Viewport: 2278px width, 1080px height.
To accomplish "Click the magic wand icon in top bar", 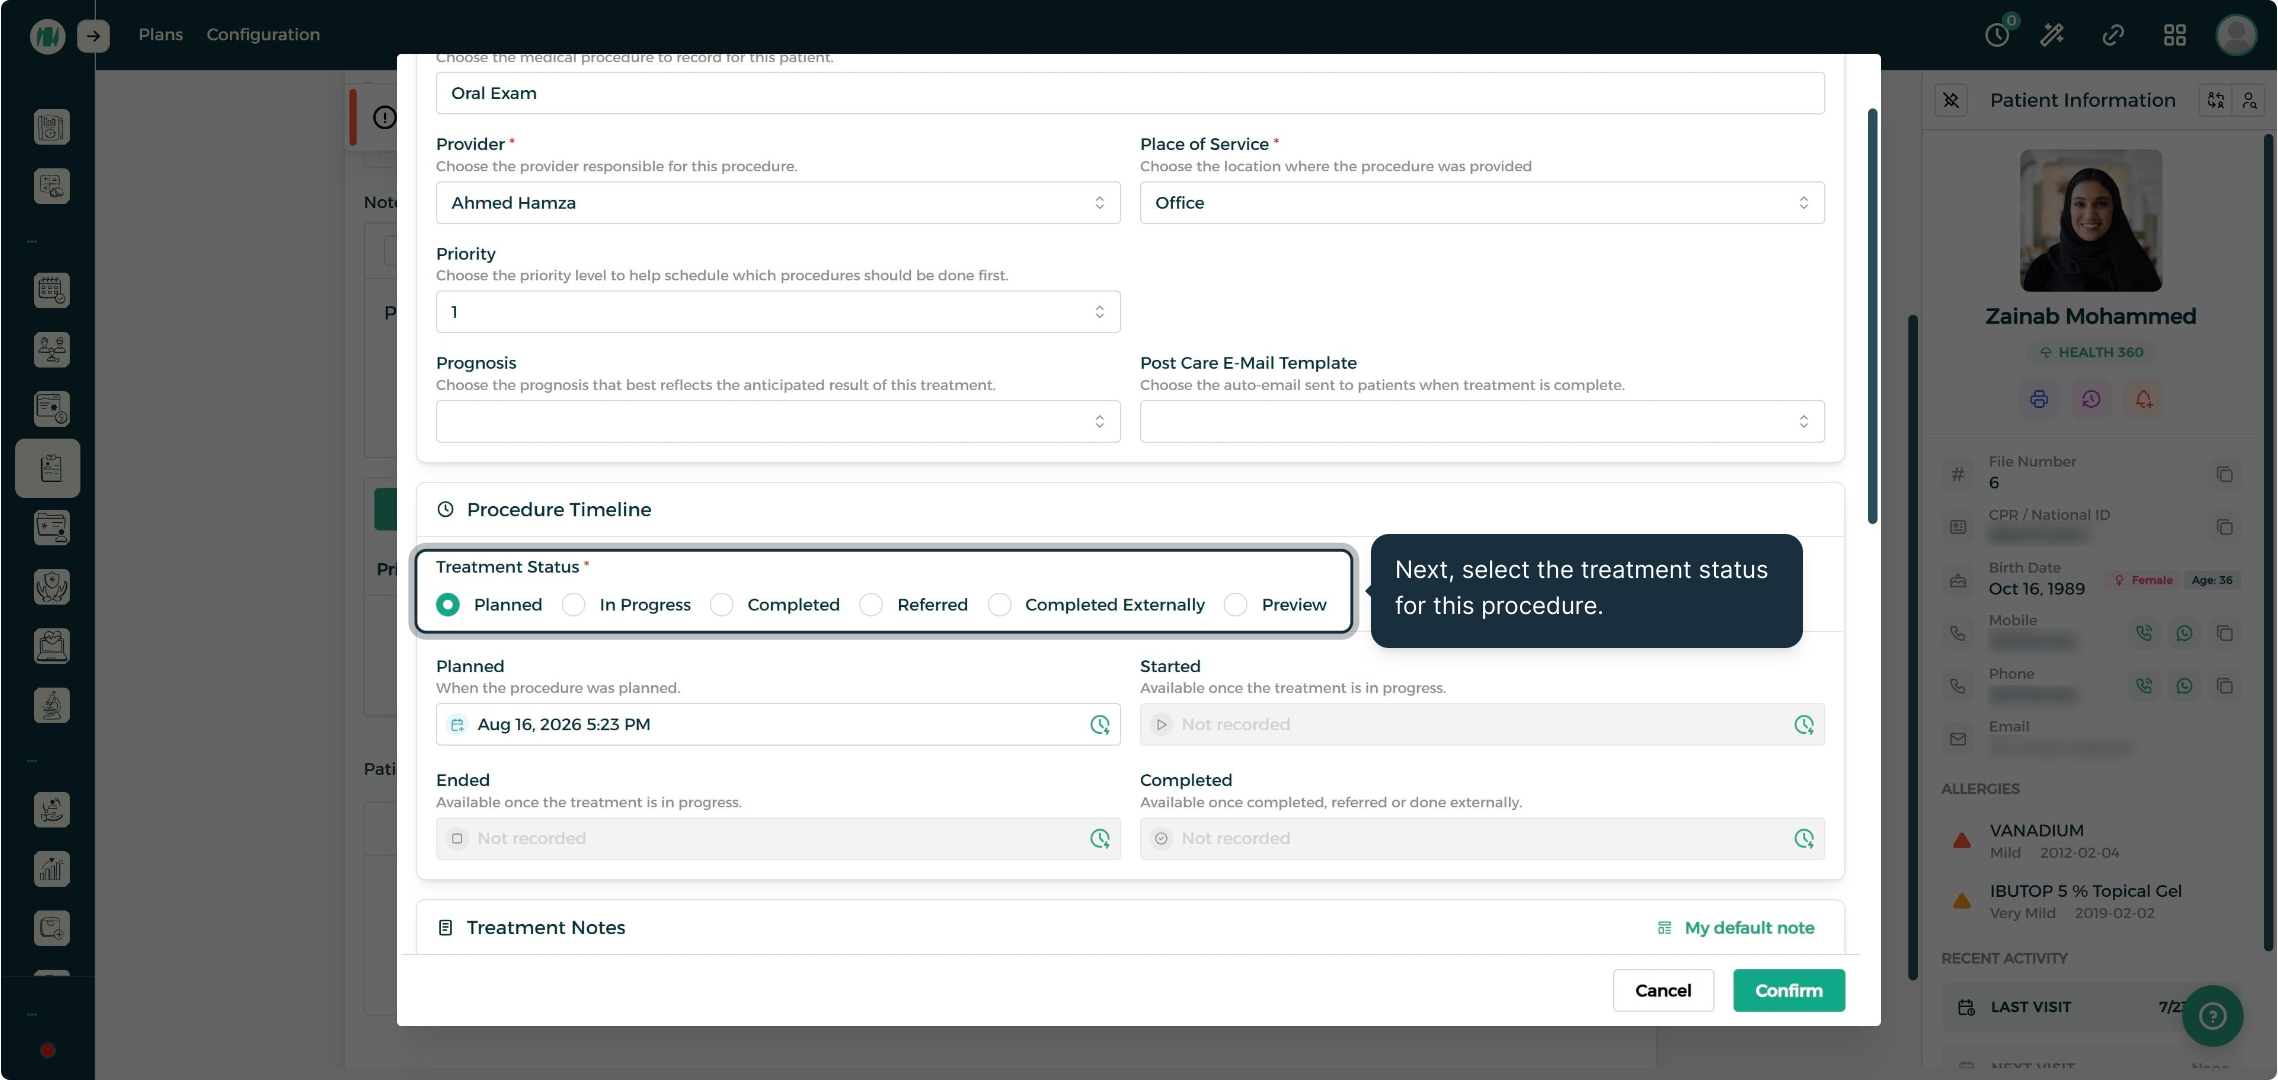I will [2052, 35].
